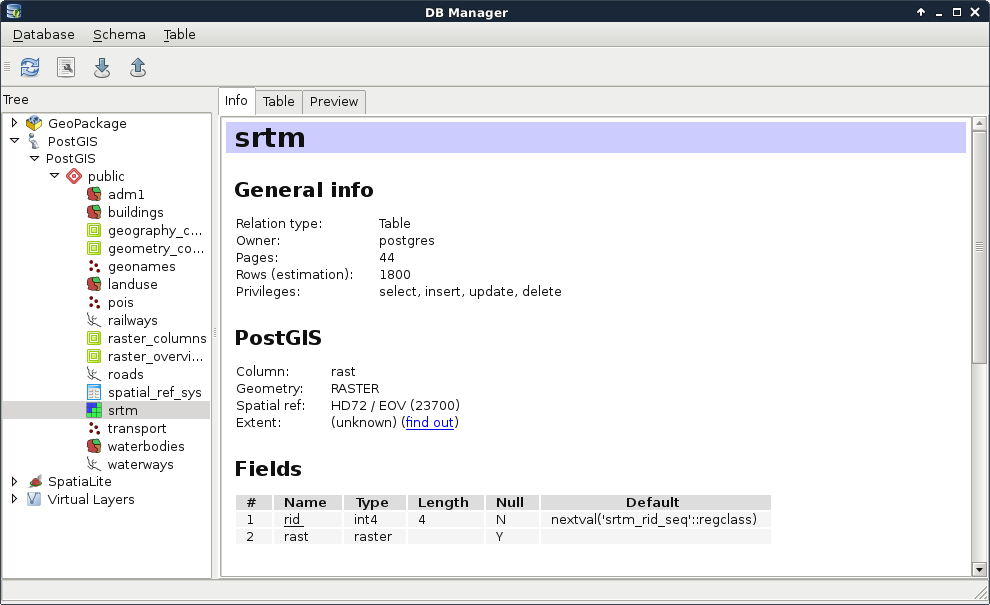
Task: Switch to the Preview tab
Action: point(333,101)
